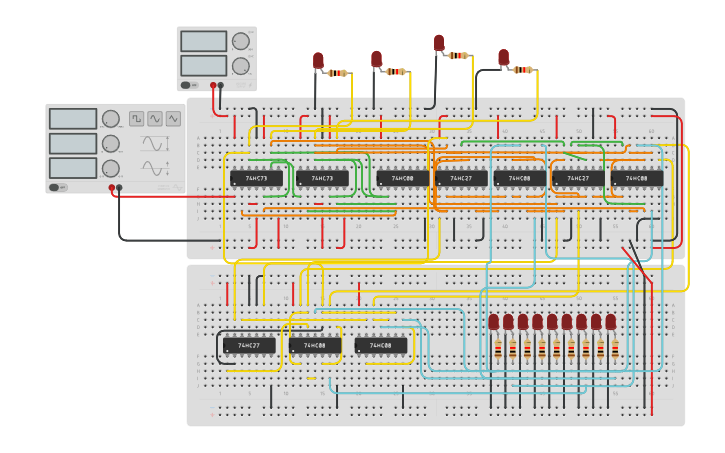Viewport: 725px width, 453px height.
Task: Click the sine amplitude symbol on function generator
Action: click(155, 144)
